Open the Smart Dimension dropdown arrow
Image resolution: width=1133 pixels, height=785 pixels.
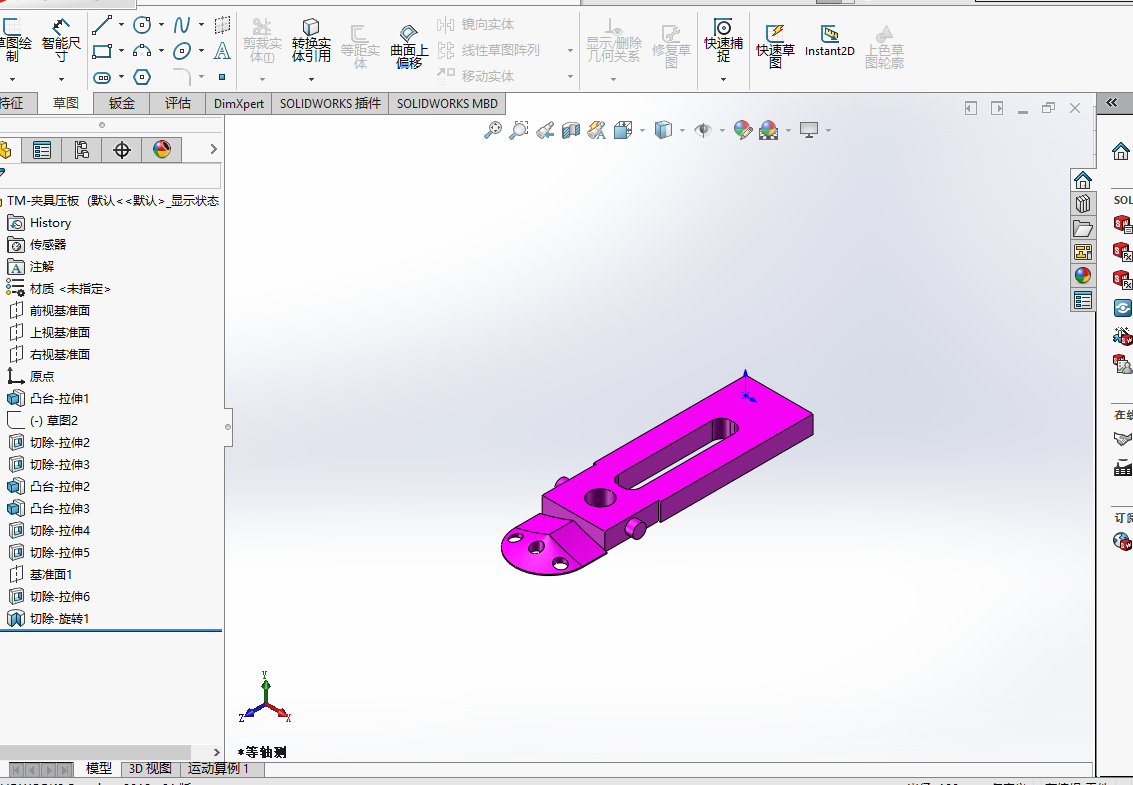(x=61, y=79)
